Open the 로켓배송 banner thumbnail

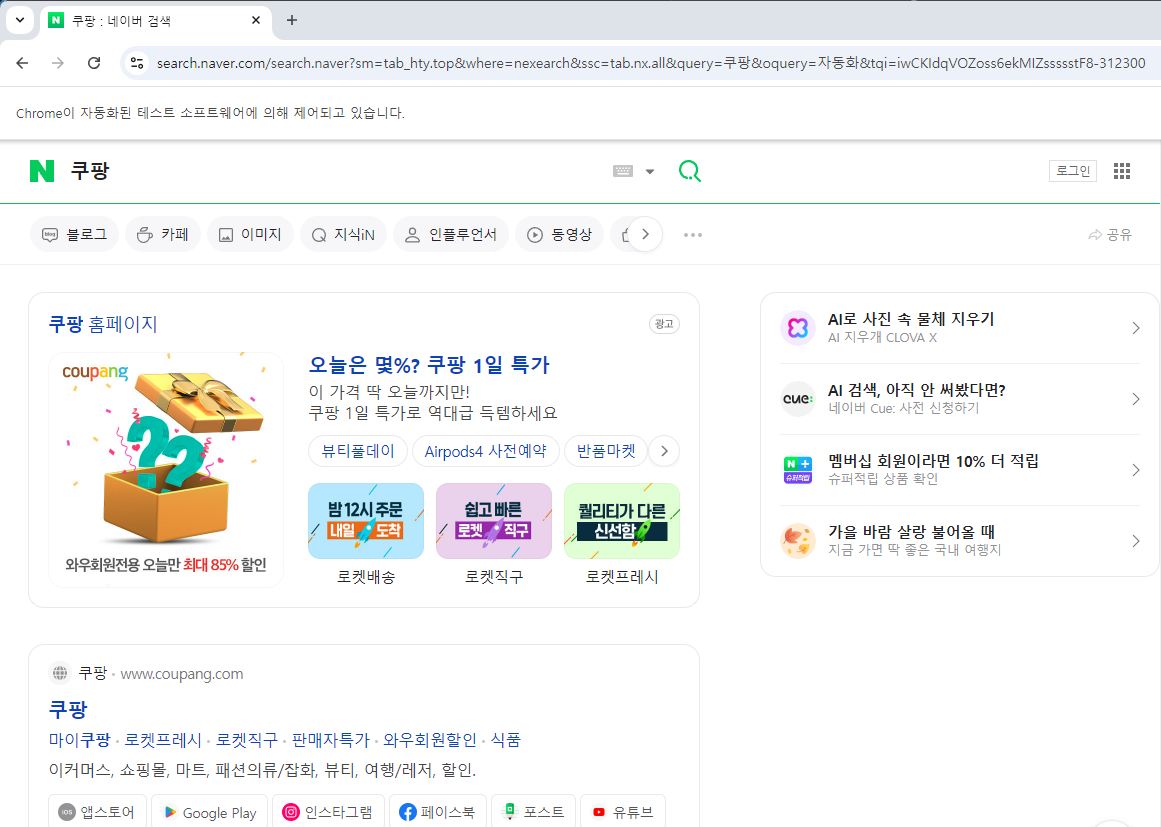click(366, 521)
